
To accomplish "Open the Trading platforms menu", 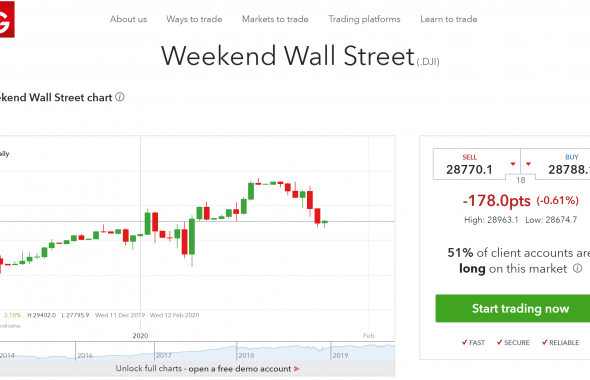I will (364, 19).
